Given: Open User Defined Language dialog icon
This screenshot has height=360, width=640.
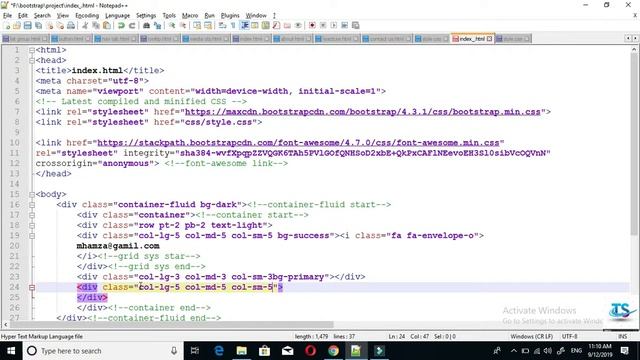Looking at the screenshot, I should [x=255, y=25].
